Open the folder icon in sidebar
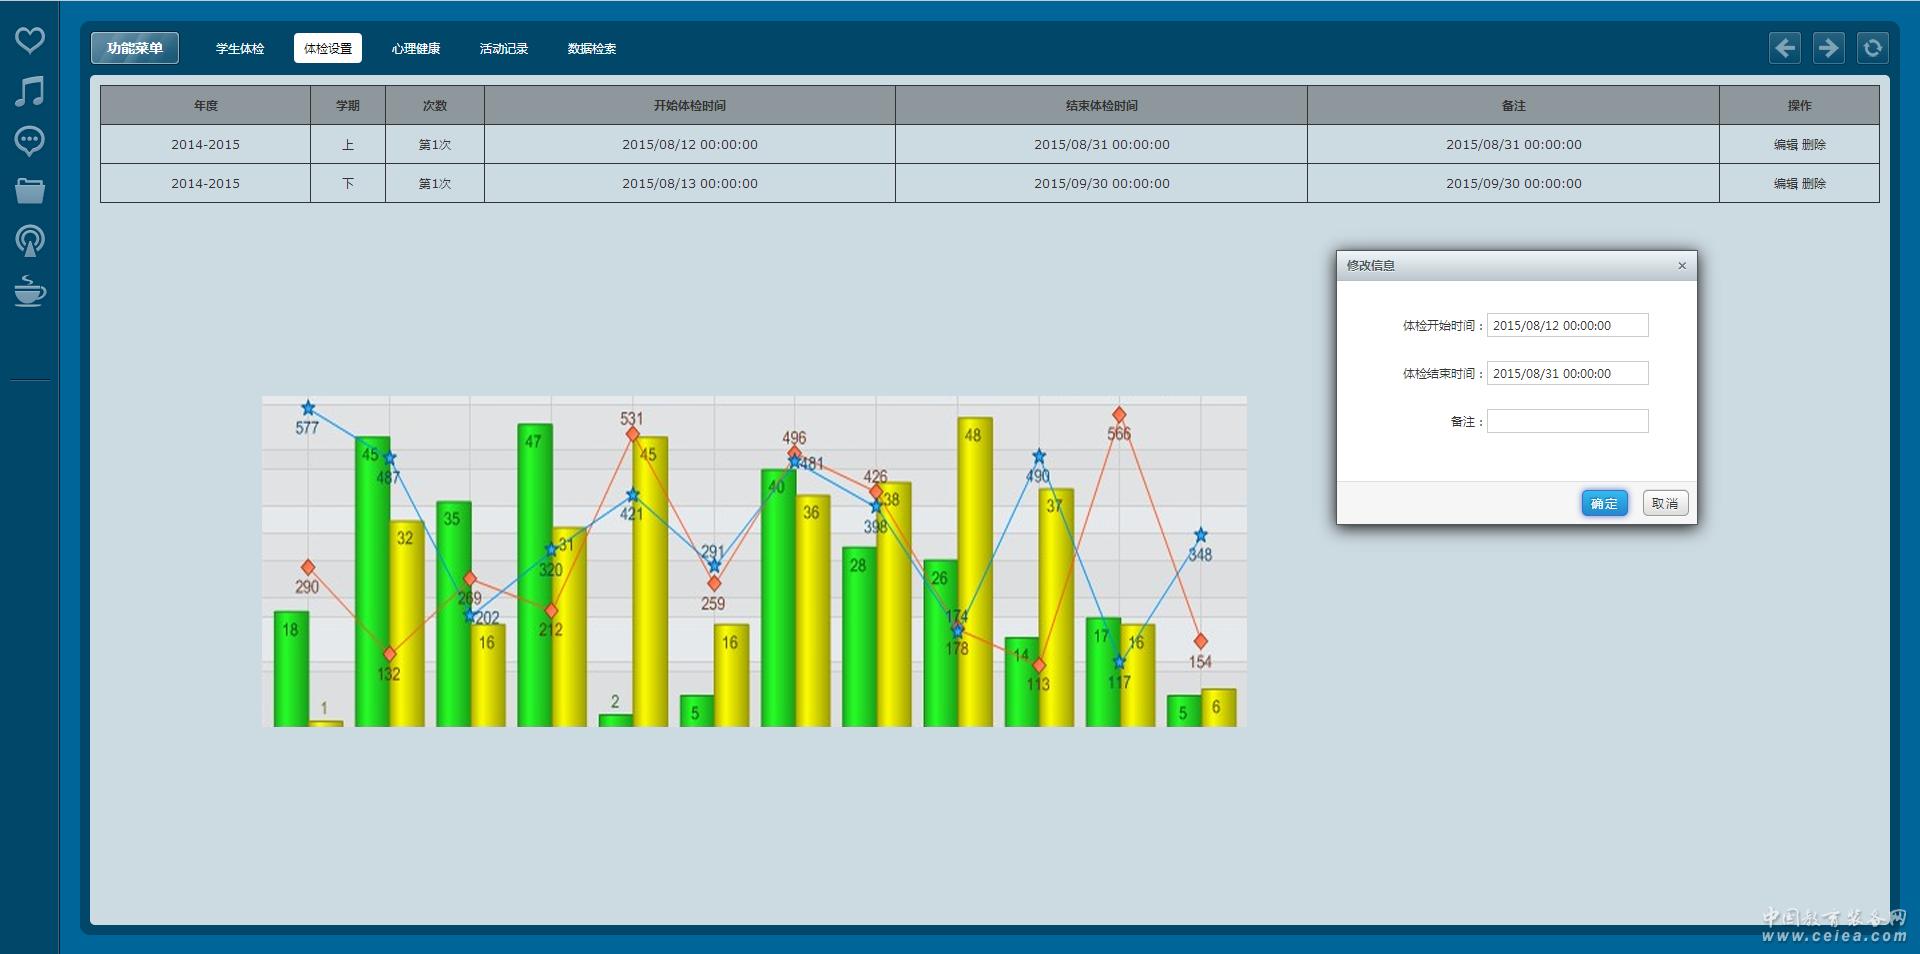Viewport: 1920px width, 954px height. (30, 191)
